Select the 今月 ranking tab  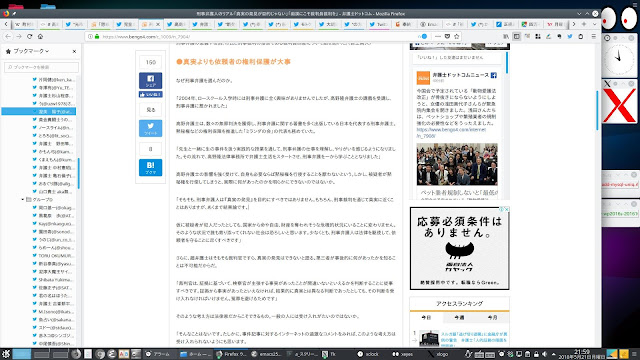click(x=492, y=318)
